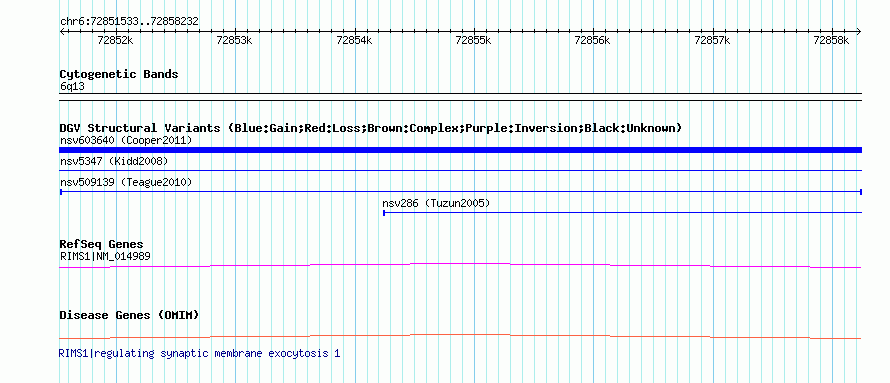Viewport: 890px width, 383px height.
Task: Open the nsv603640 (Cooper2011) variant label
Action: [126, 140]
